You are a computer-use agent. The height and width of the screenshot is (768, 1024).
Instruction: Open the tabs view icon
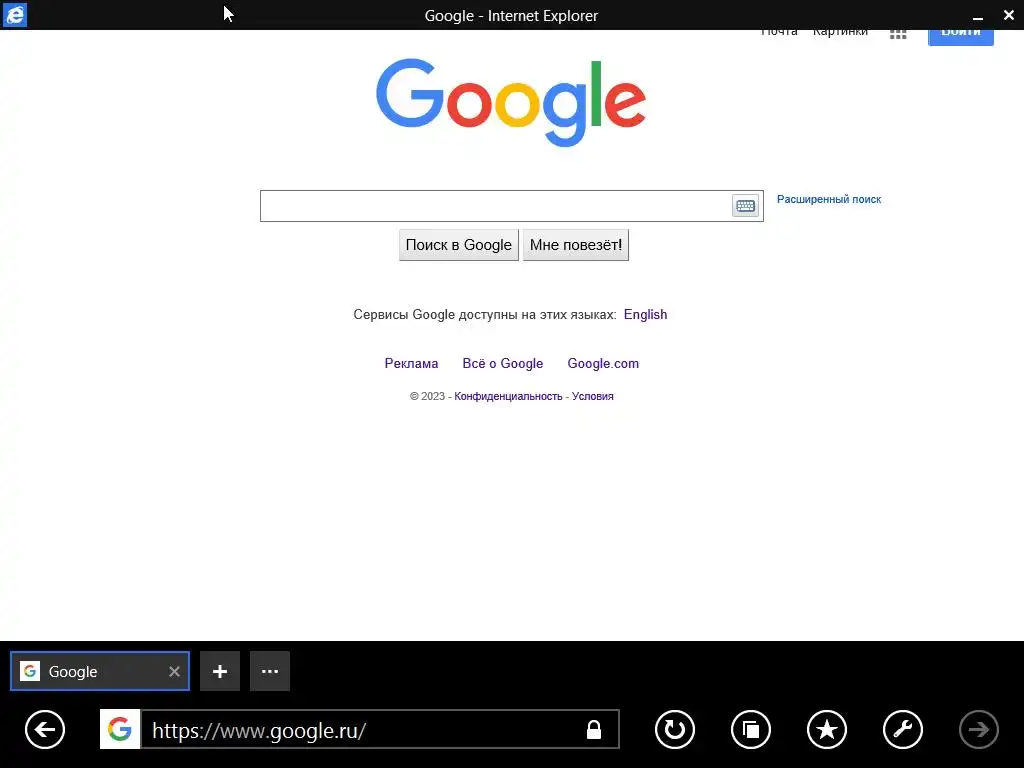(x=751, y=729)
